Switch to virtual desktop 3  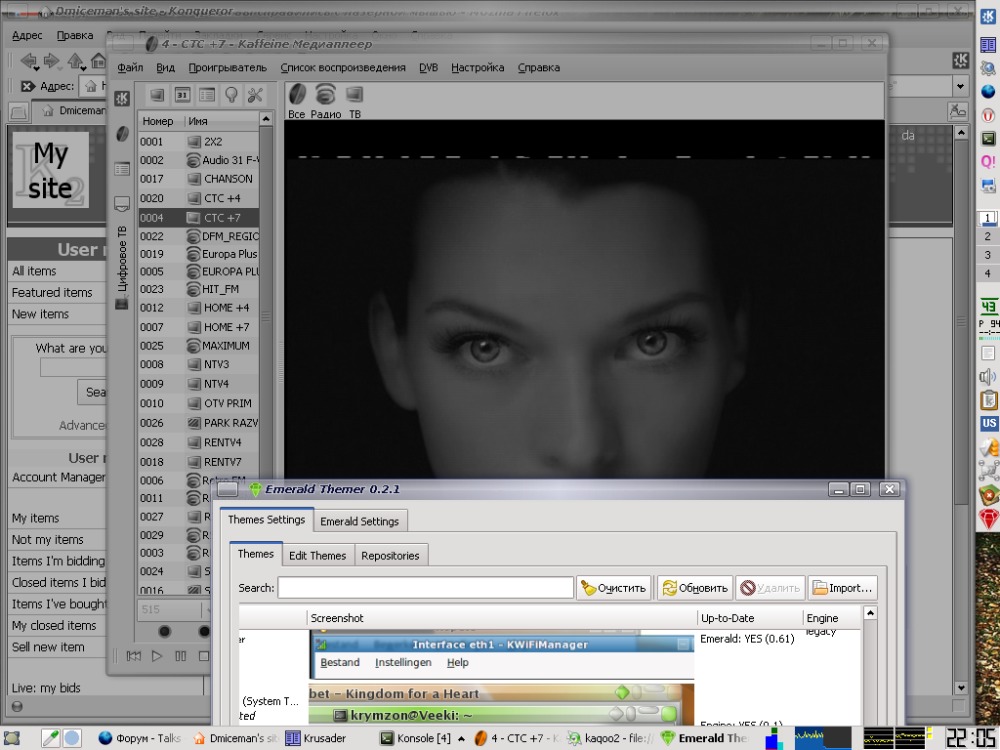(988, 254)
